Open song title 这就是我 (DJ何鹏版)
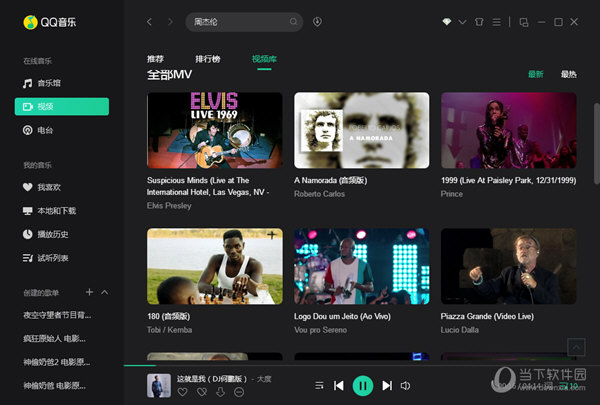Viewport: 600px width, 405px height. [212, 379]
